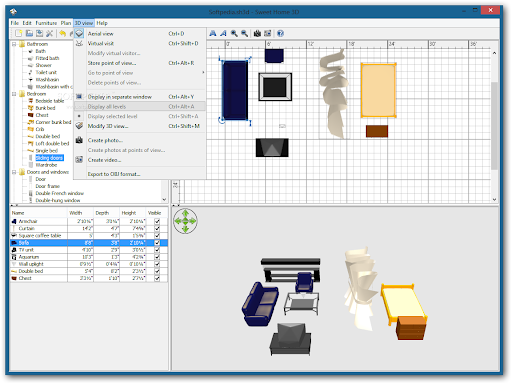
Task: Collapse the Bathroom category tree node
Action: [14, 44]
